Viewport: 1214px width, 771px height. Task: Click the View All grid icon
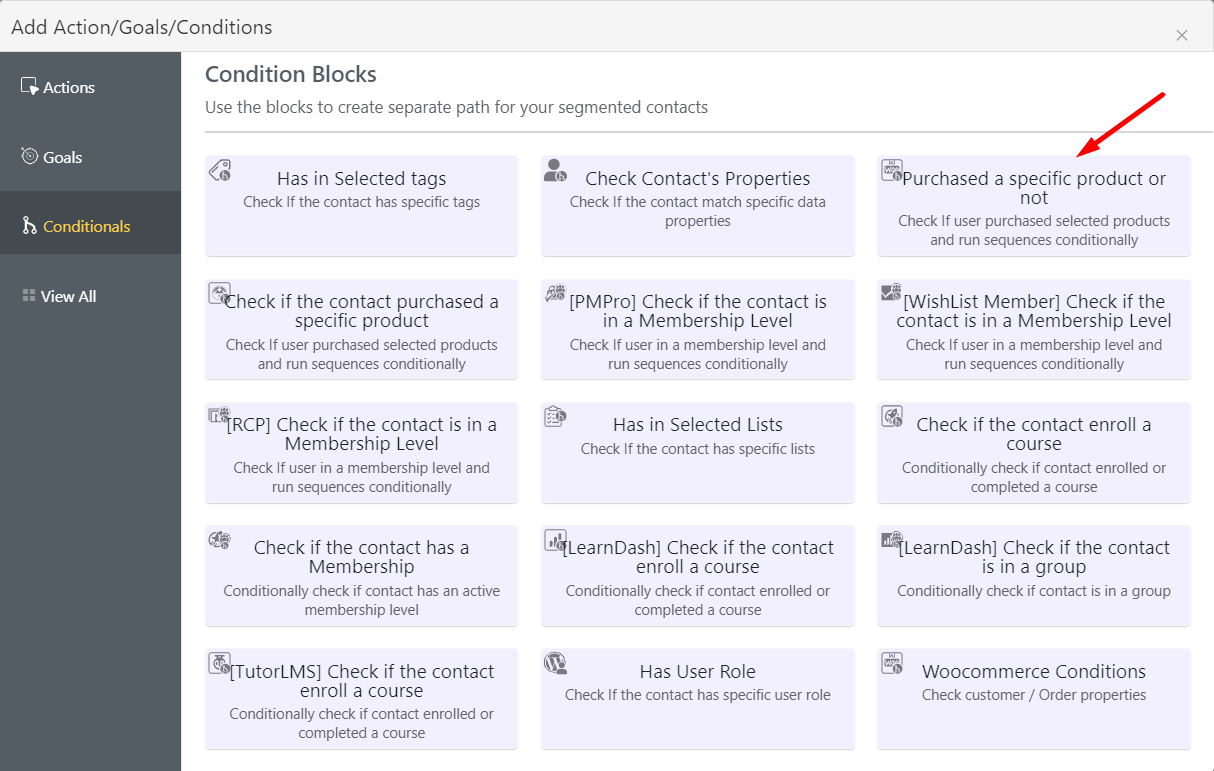29,296
